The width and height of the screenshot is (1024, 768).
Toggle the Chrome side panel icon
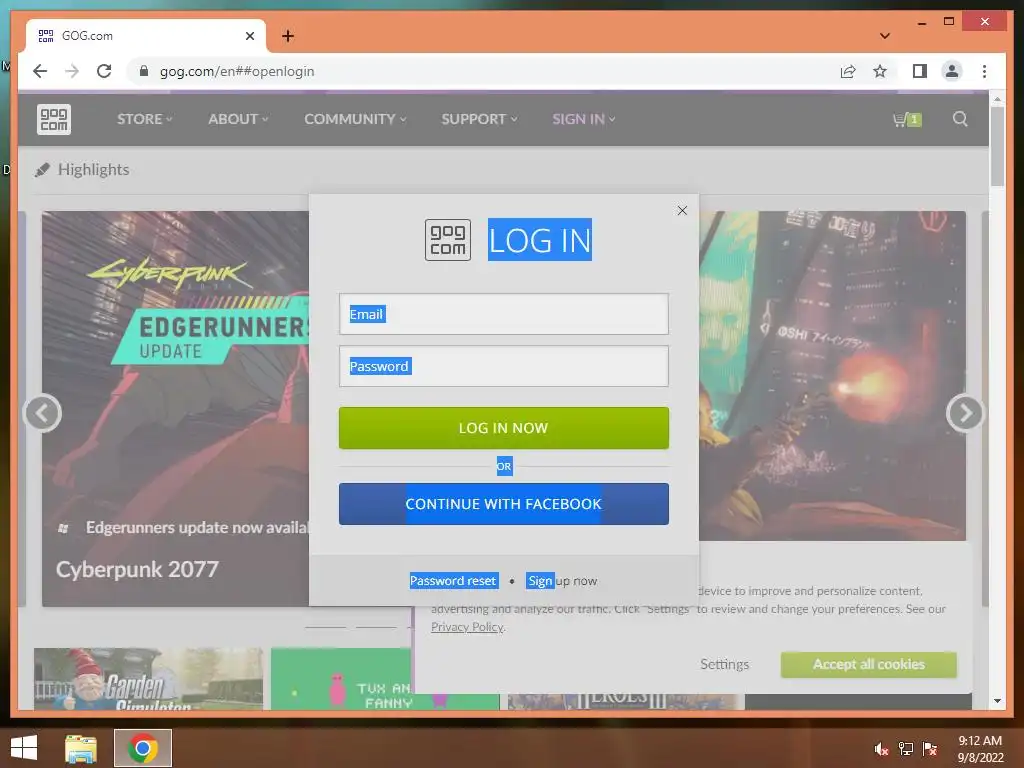click(920, 71)
